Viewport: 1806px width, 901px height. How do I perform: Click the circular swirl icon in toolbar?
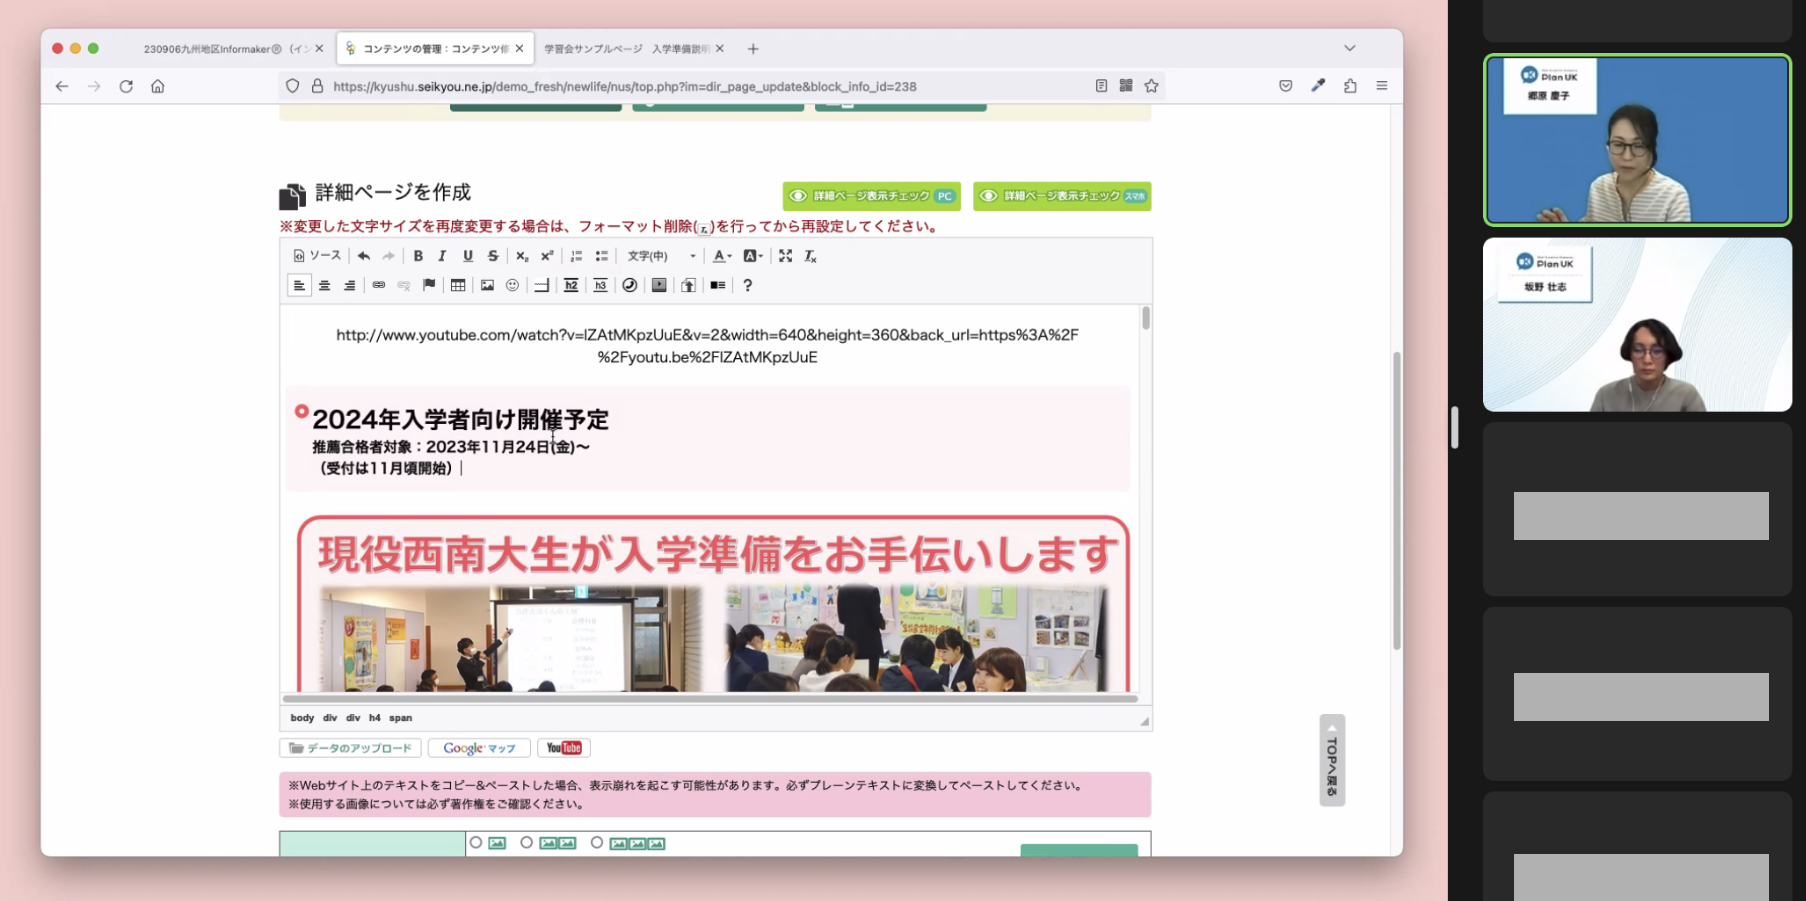(629, 285)
